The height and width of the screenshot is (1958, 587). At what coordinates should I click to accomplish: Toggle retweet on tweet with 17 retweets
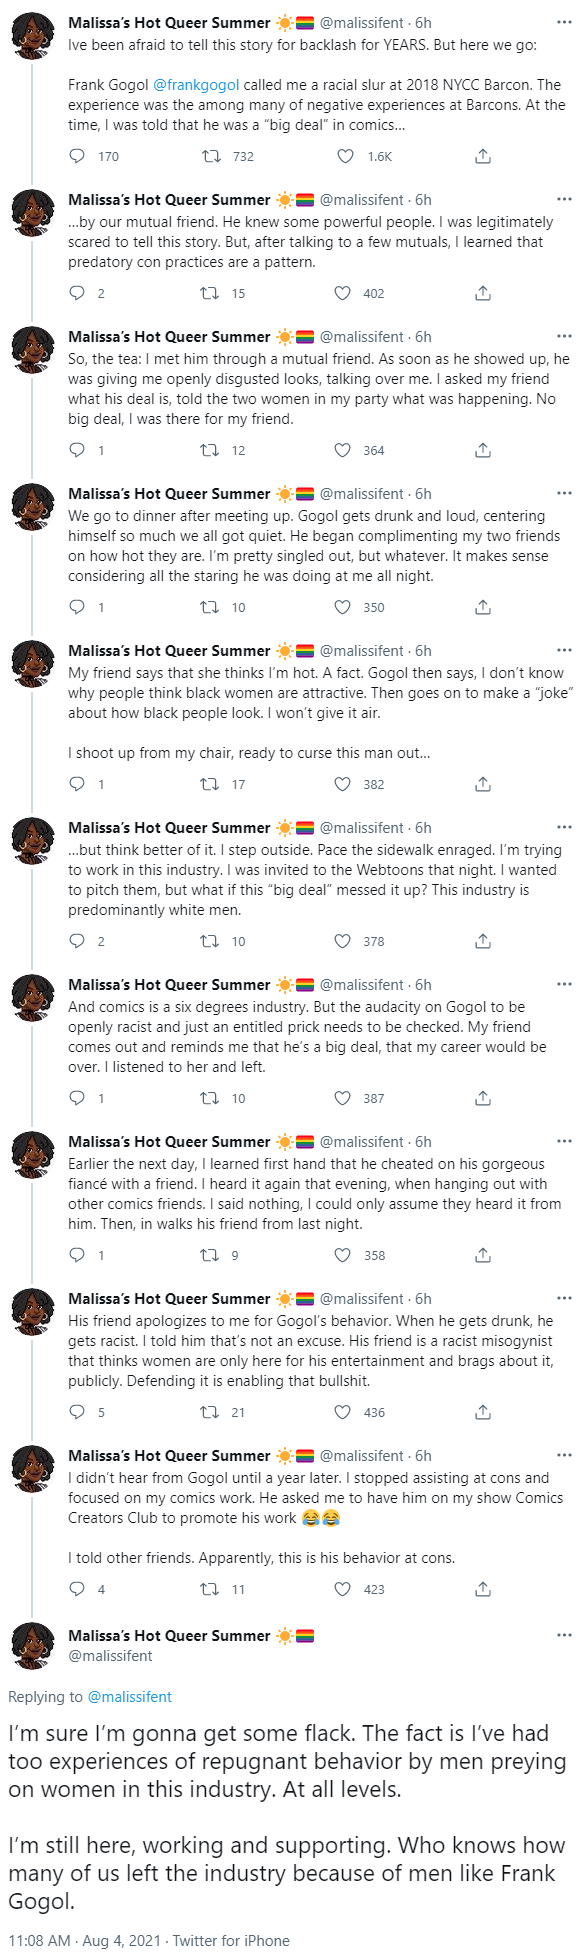coord(210,784)
